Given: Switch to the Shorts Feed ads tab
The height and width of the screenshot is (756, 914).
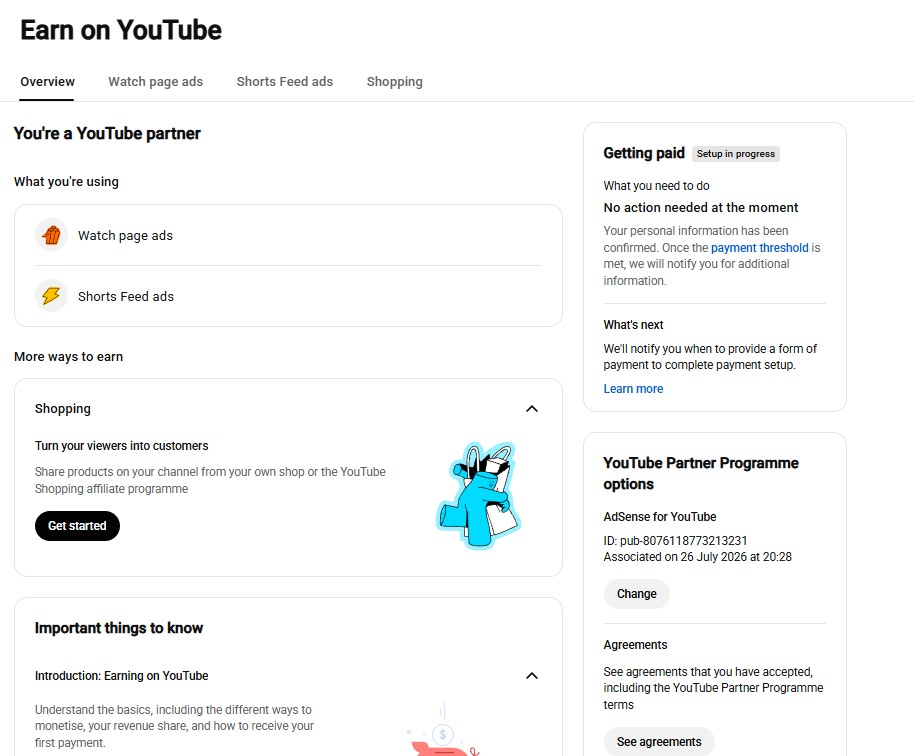Looking at the screenshot, I should click(x=284, y=82).
